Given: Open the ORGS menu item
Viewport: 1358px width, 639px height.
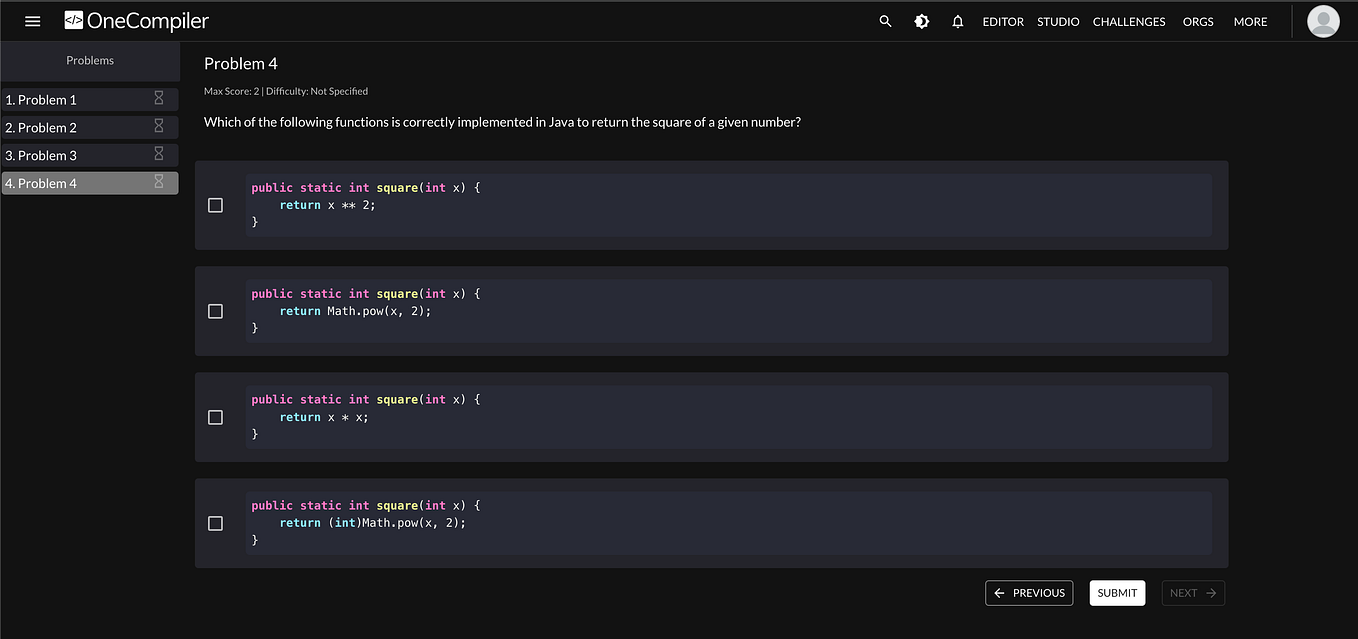Looking at the screenshot, I should pos(1197,21).
